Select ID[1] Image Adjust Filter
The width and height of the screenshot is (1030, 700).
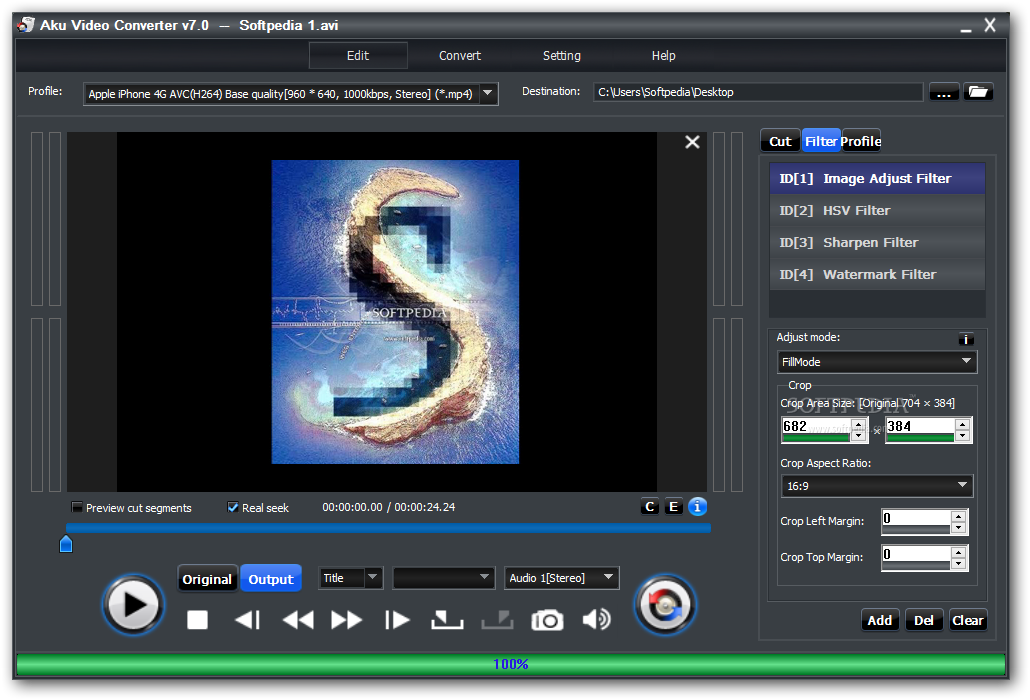(877, 179)
